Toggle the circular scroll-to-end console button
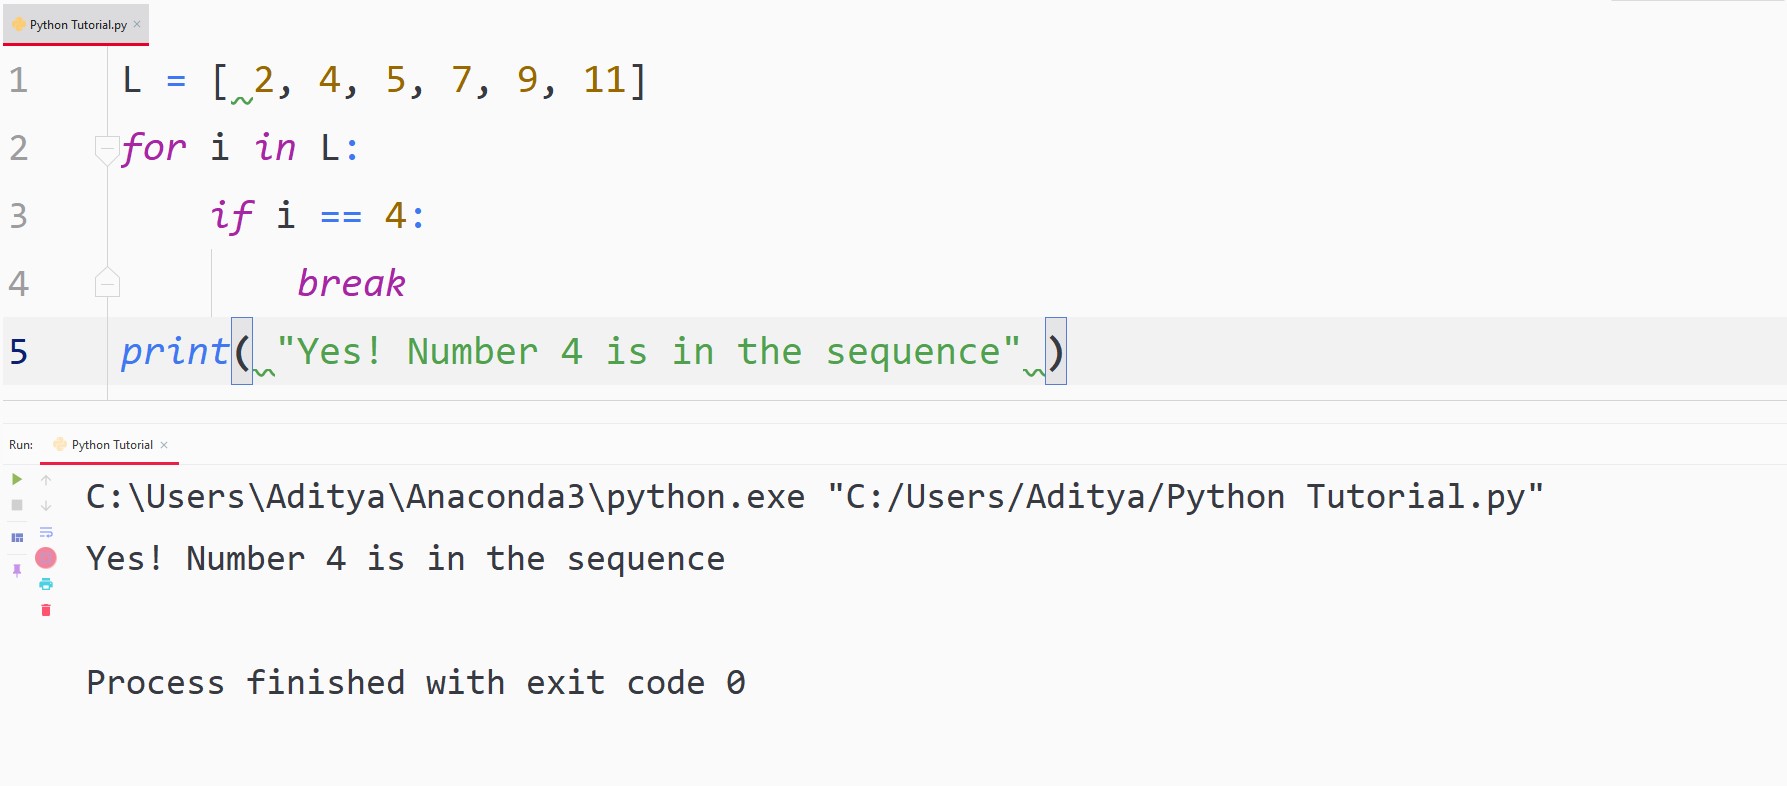 pos(45,558)
